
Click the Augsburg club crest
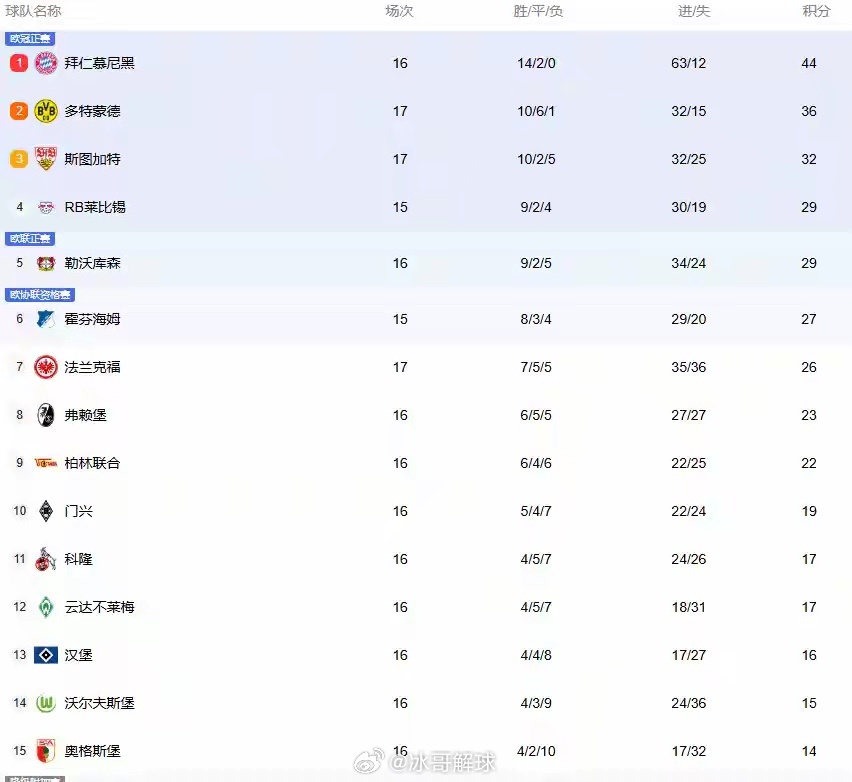pos(45,750)
